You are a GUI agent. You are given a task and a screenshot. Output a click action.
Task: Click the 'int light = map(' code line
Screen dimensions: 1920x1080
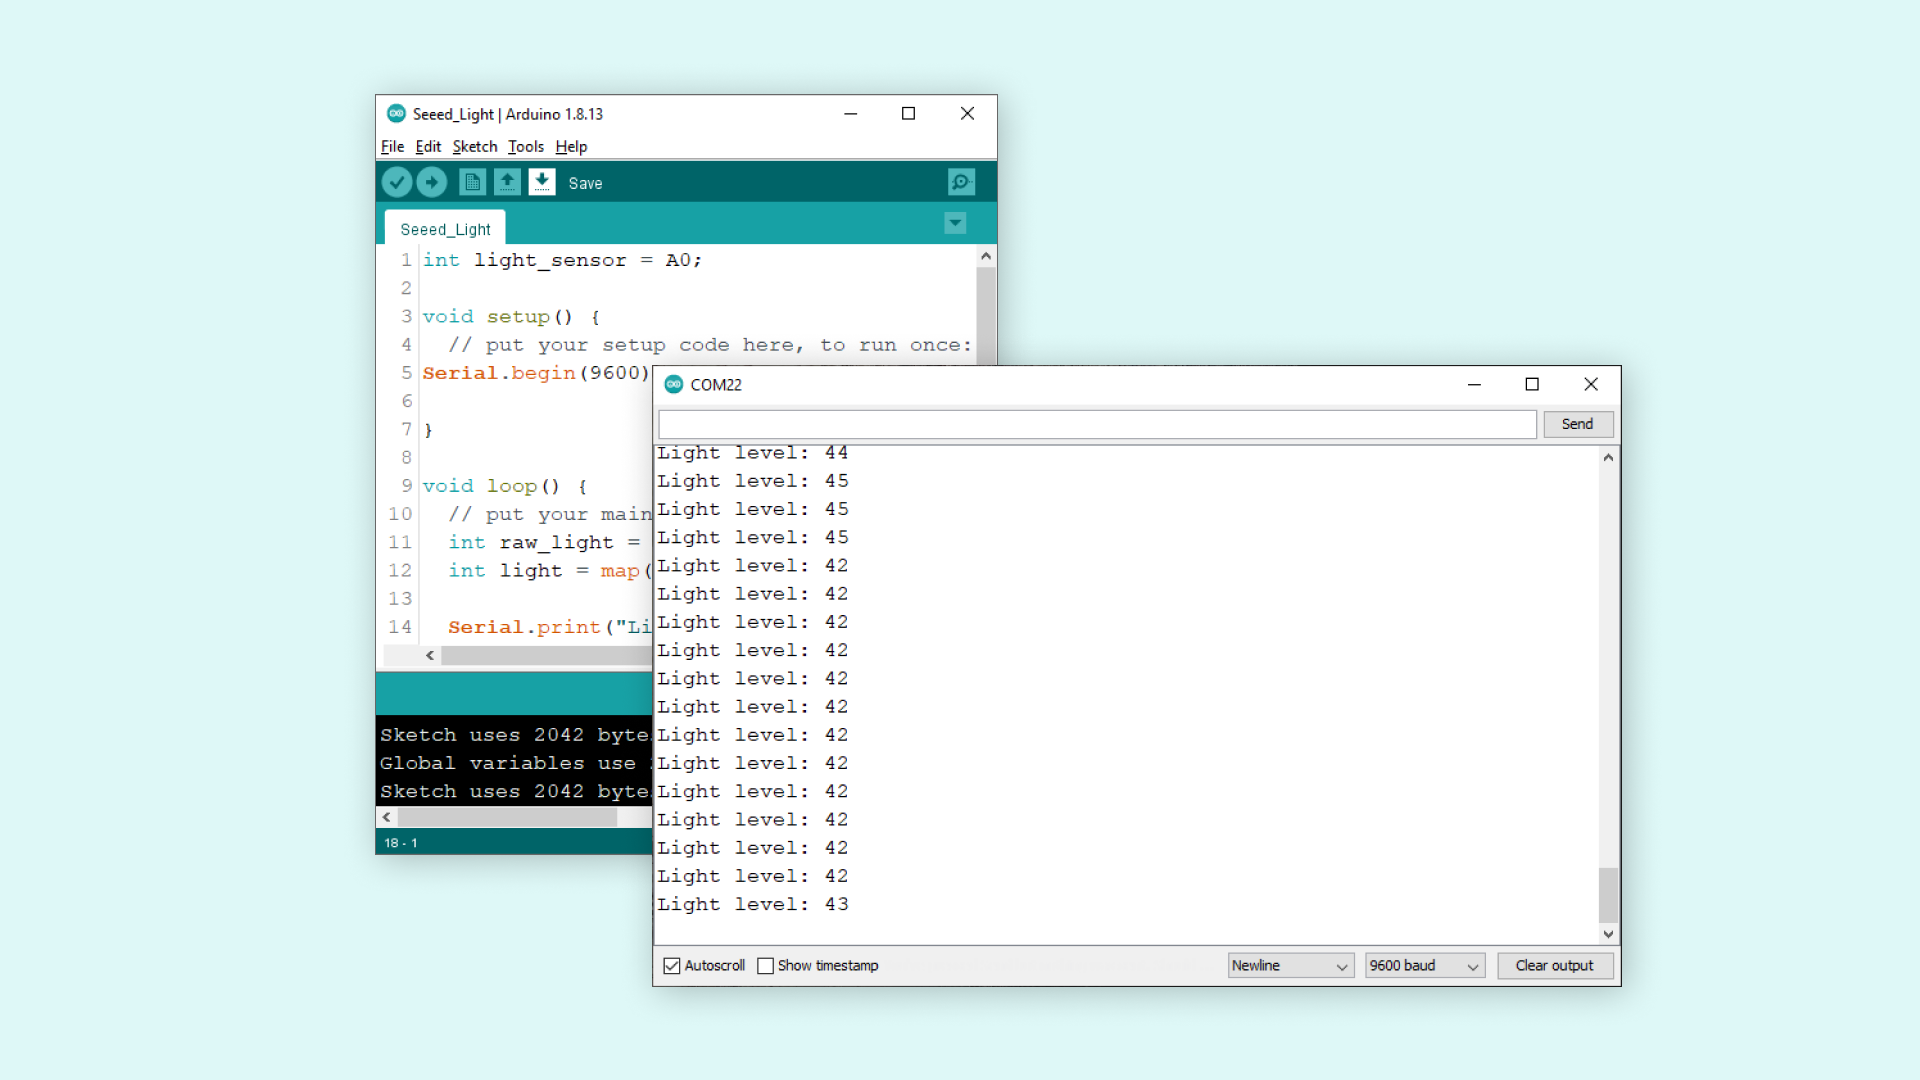coord(549,571)
